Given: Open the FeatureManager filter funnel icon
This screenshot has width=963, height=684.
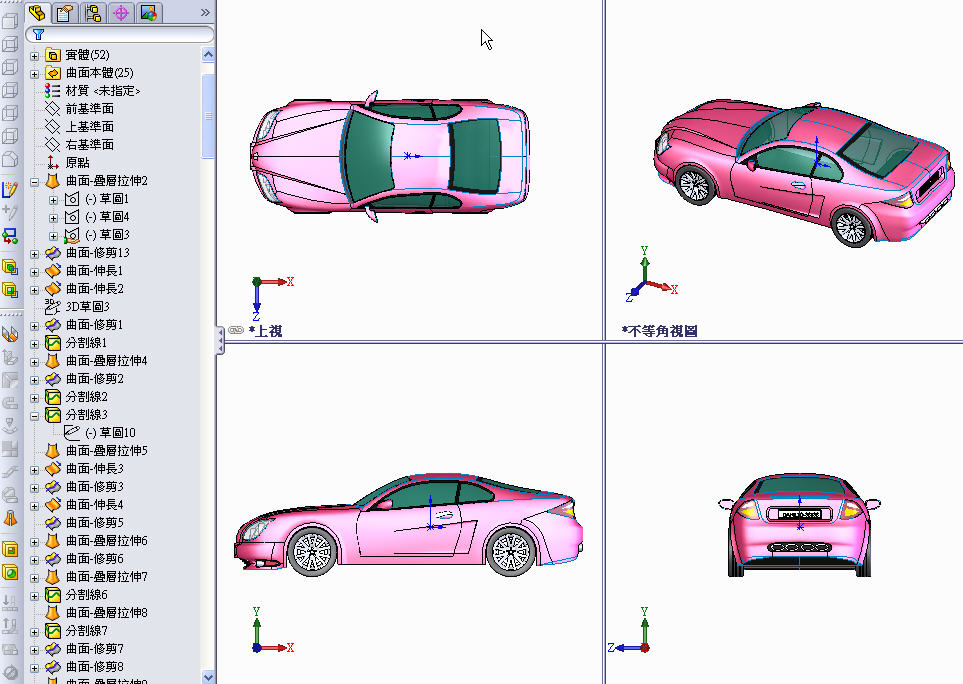Looking at the screenshot, I should 39,34.
